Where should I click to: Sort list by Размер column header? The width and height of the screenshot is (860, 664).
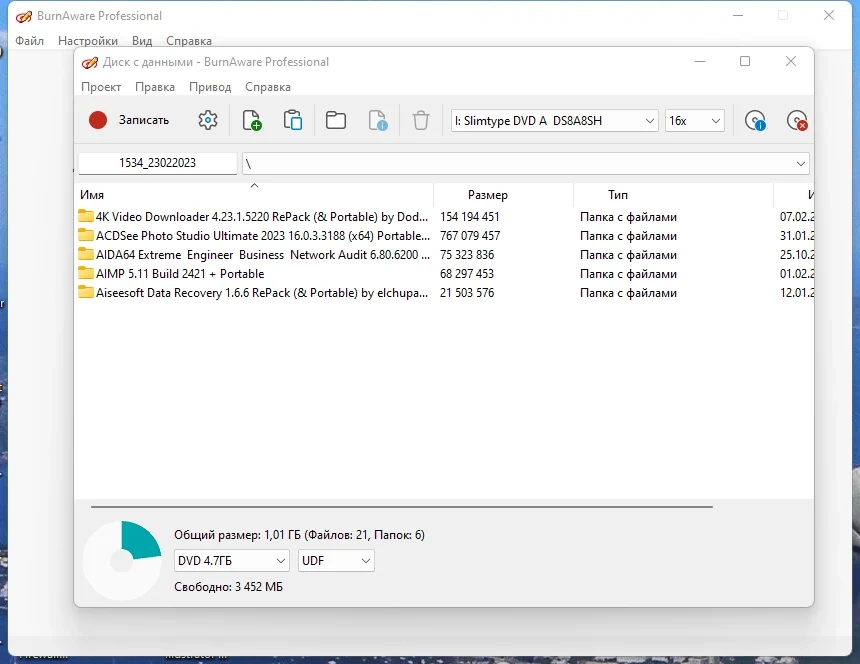(488, 195)
